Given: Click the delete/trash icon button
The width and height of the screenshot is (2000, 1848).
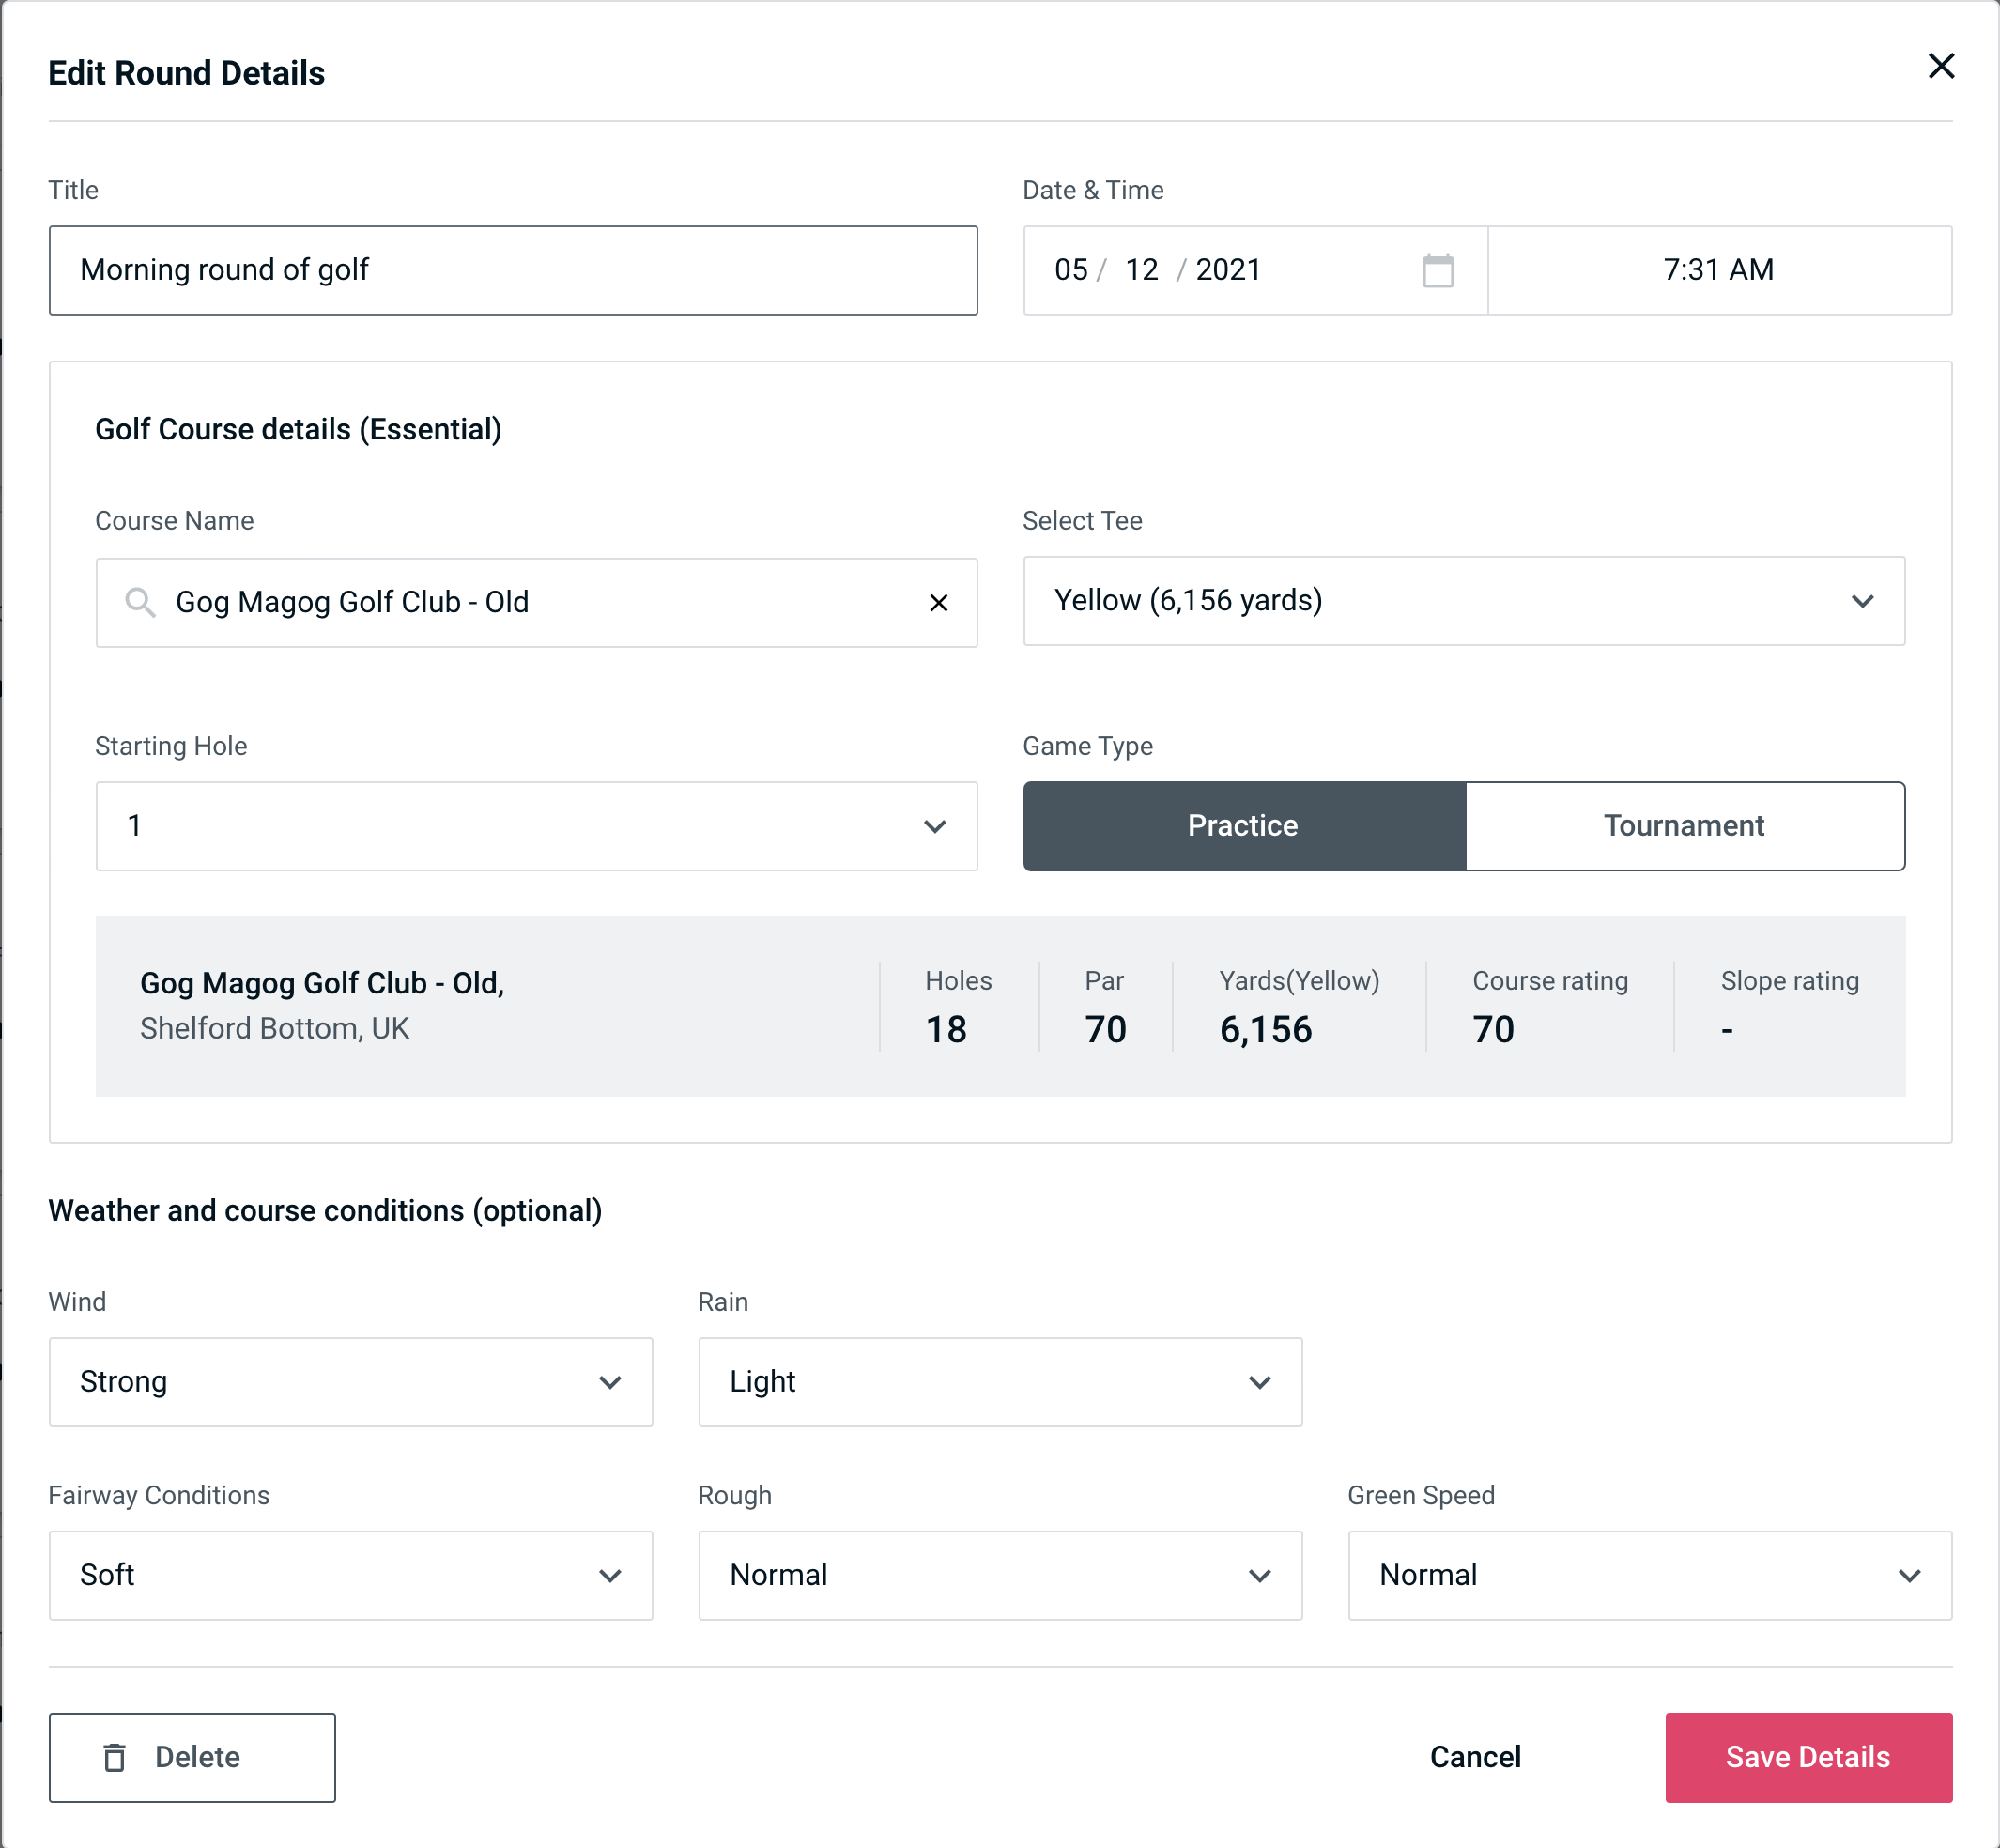Looking at the screenshot, I should 115,1756.
